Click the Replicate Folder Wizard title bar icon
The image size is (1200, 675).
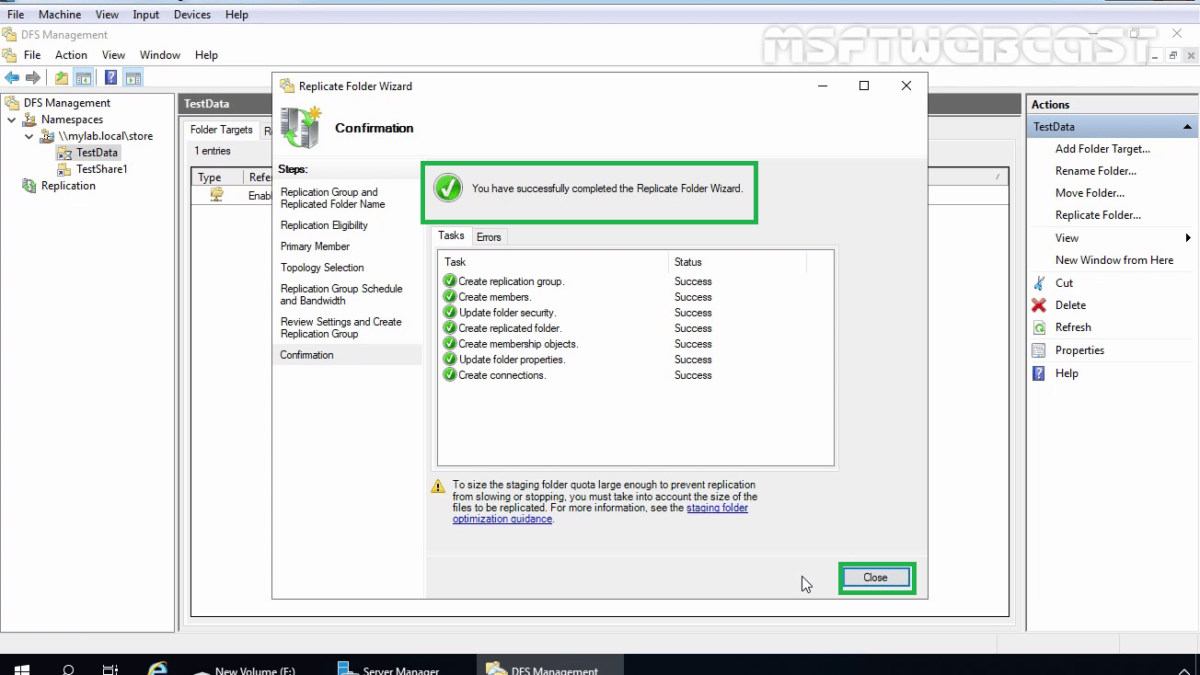287,86
